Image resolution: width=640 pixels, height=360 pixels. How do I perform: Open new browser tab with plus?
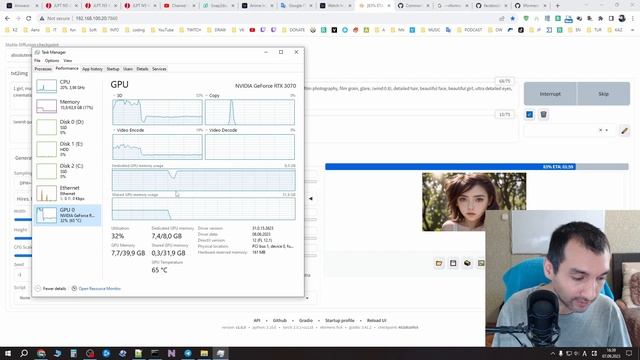[x=558, y=6]
